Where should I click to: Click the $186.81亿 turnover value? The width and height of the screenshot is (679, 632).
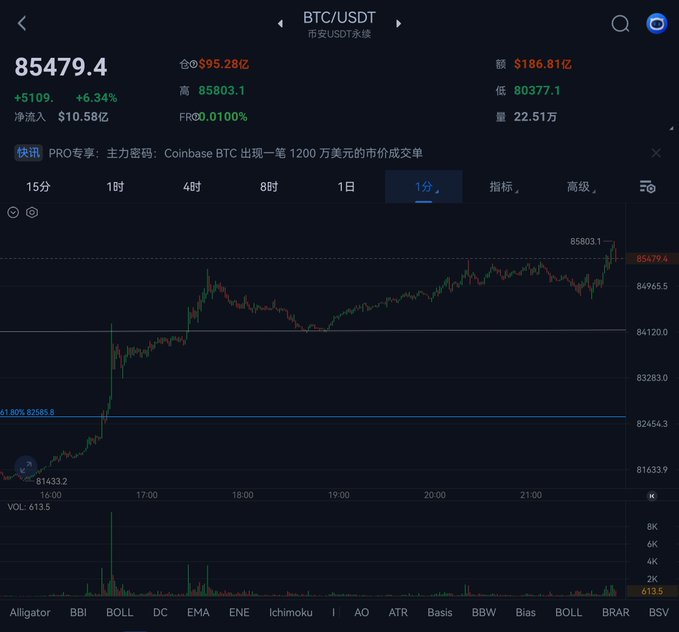(543, 64)
